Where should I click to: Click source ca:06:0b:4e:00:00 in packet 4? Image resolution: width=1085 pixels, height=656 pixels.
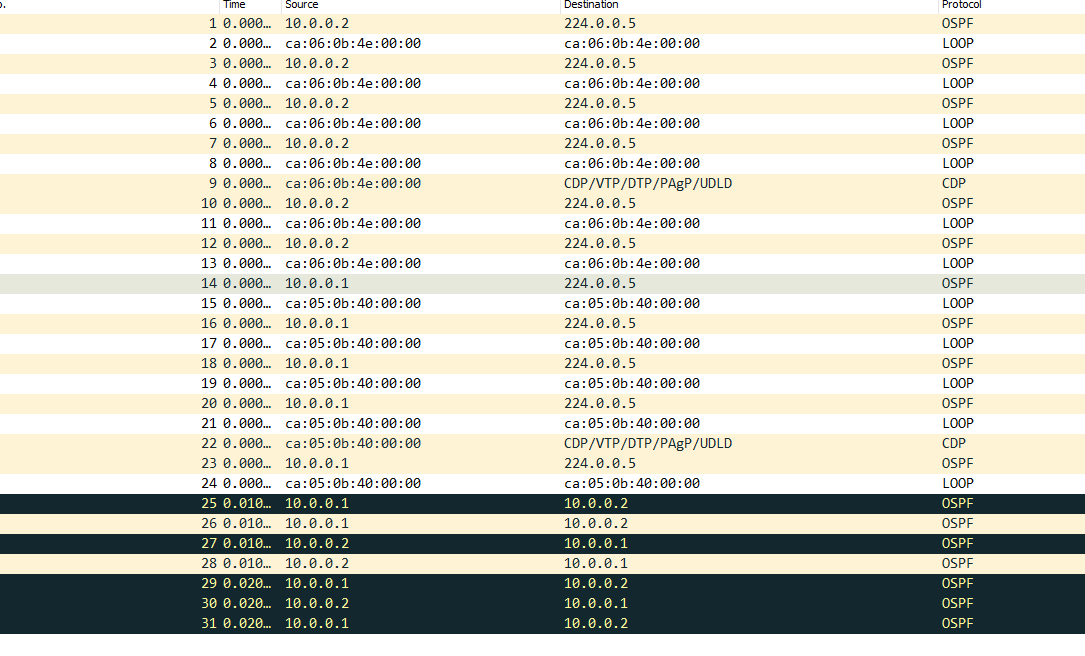point(353,84)
